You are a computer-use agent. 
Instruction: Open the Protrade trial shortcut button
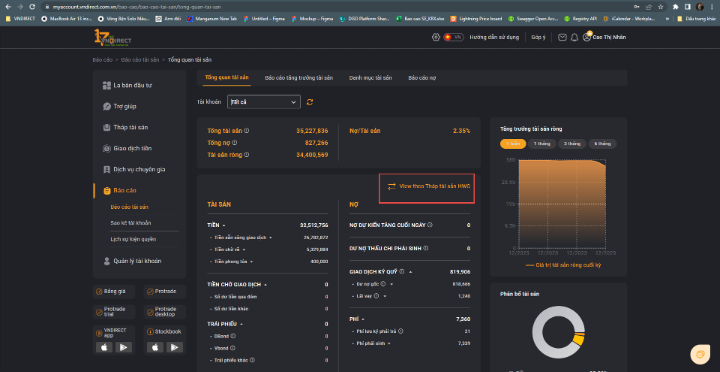(x=114, y=312)
